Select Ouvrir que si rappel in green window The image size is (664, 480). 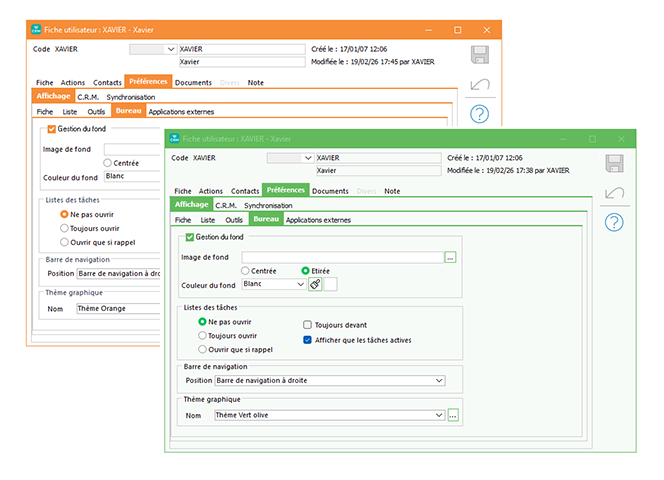pos(202,350)
